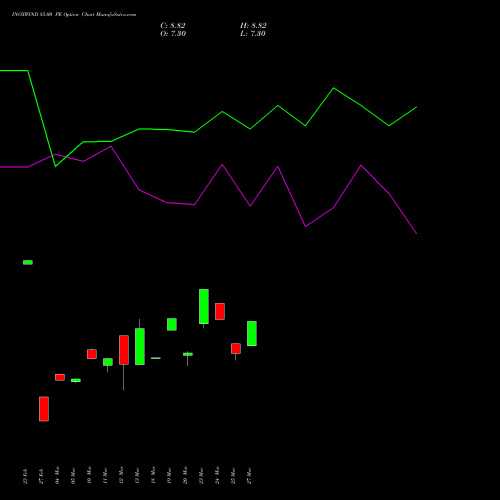Click the 20 Mar date axis label
This screenshot has width=500, height=500.
185,475
